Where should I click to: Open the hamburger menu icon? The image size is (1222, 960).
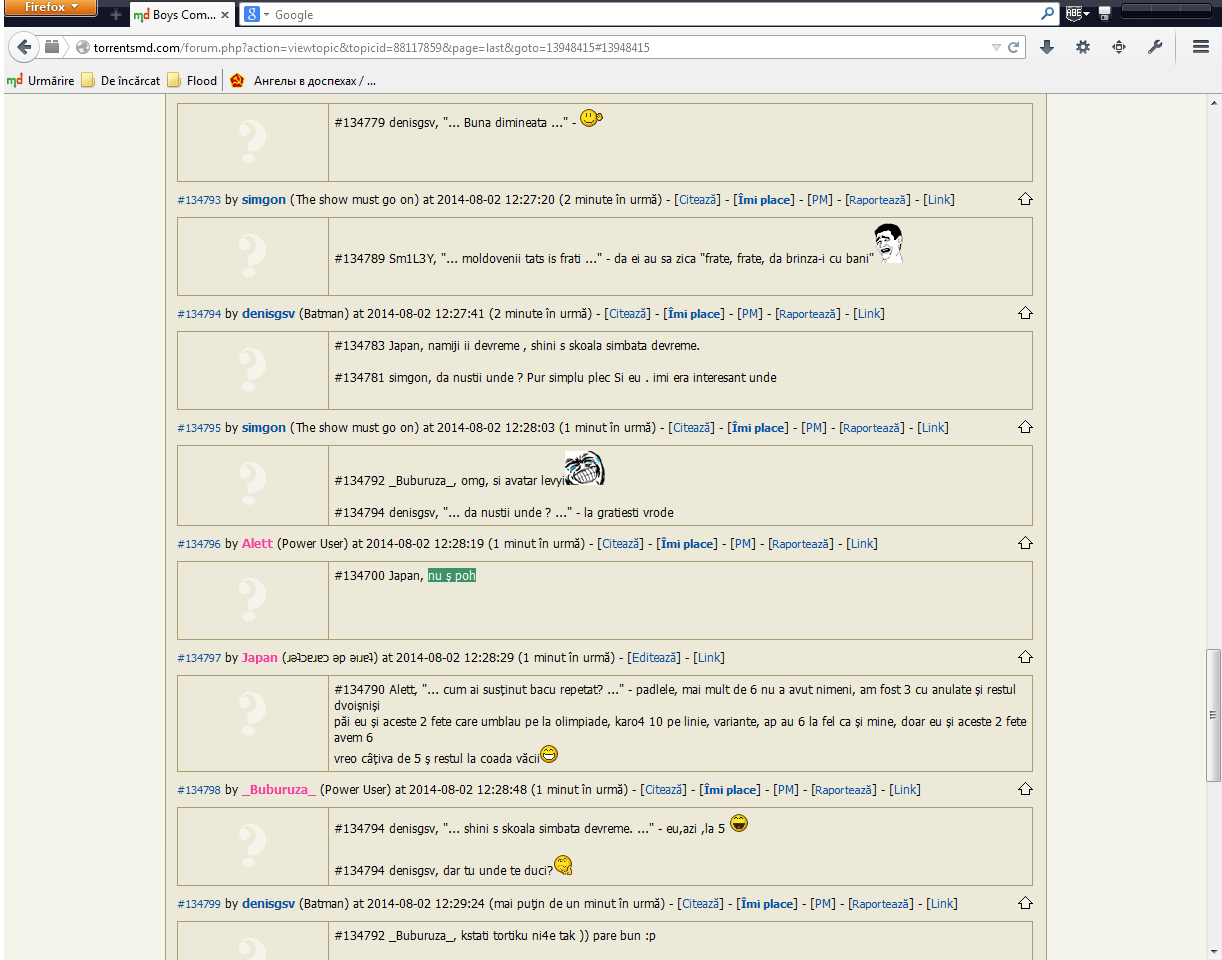(1201, 47)
